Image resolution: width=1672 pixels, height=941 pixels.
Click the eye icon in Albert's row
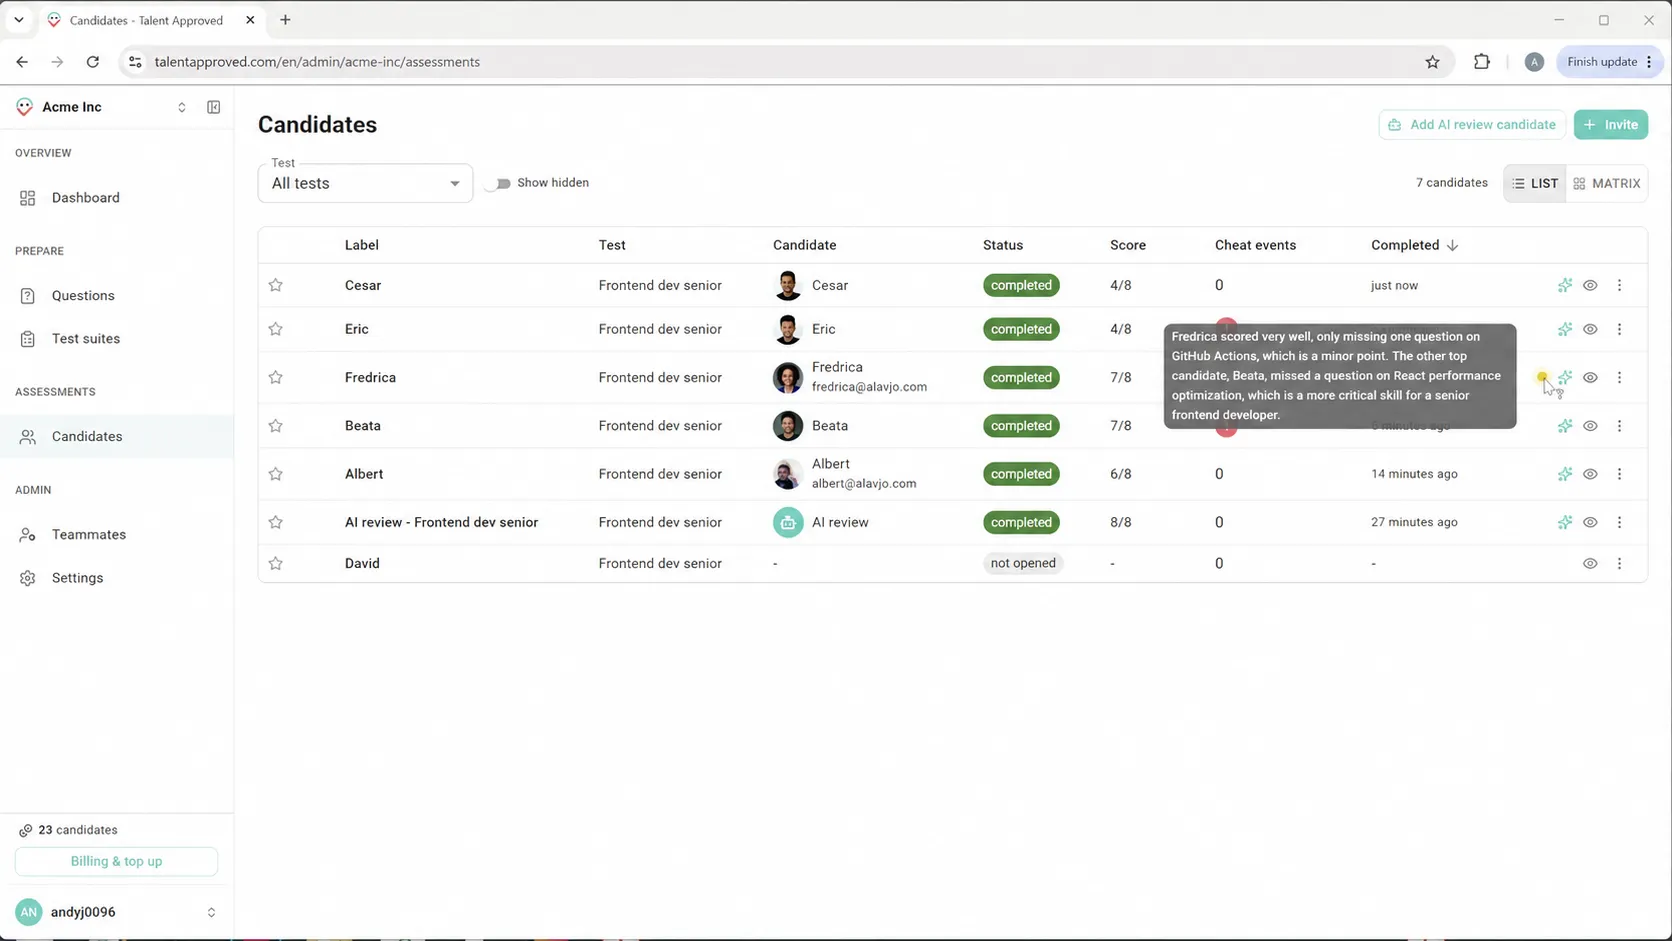[x=1590, y=474]
